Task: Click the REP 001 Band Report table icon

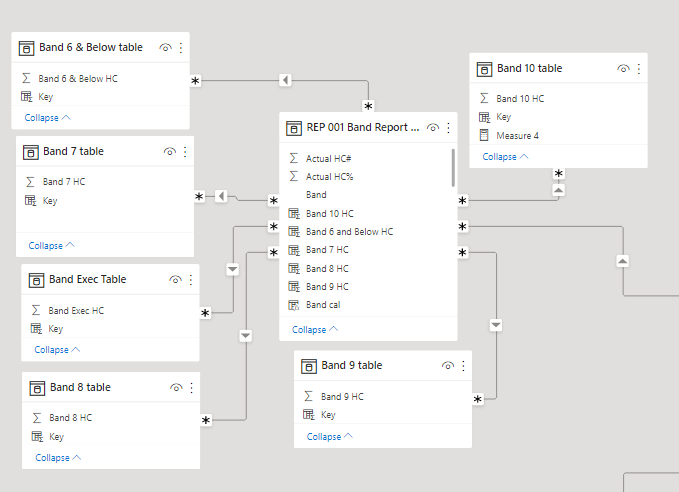Action: (294, 128)
